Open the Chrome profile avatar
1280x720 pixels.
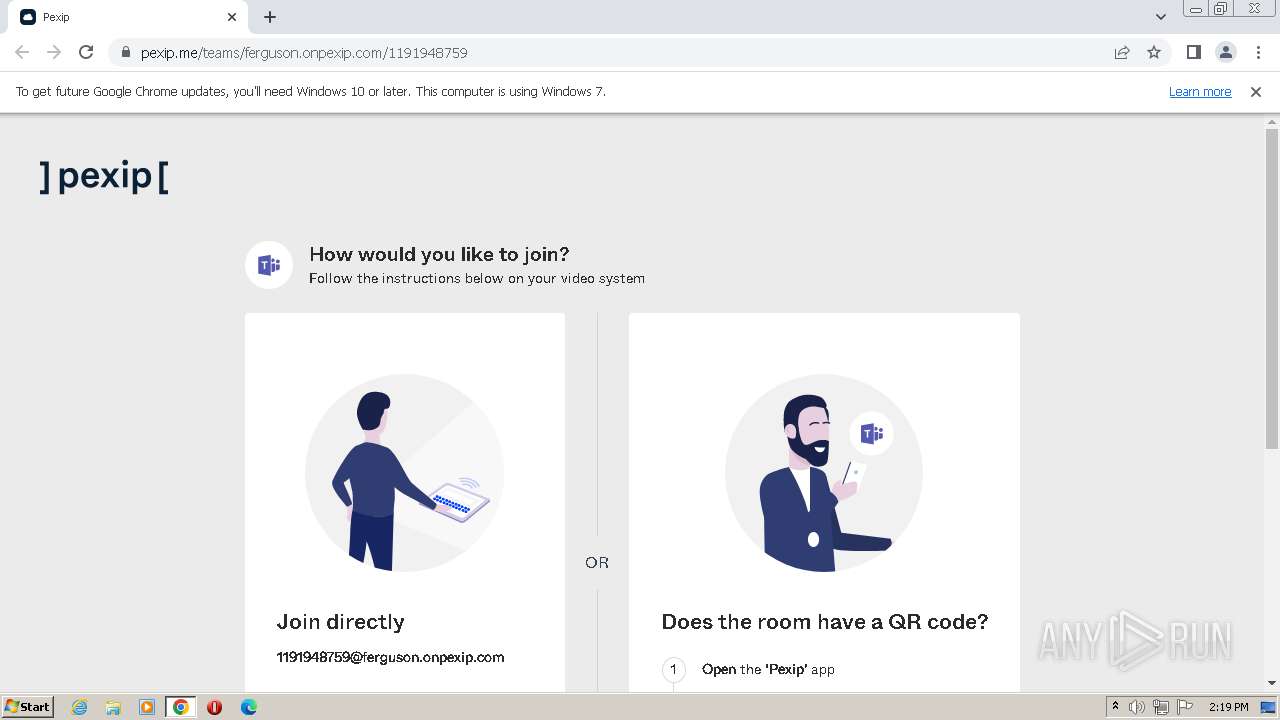[1225, 52]
